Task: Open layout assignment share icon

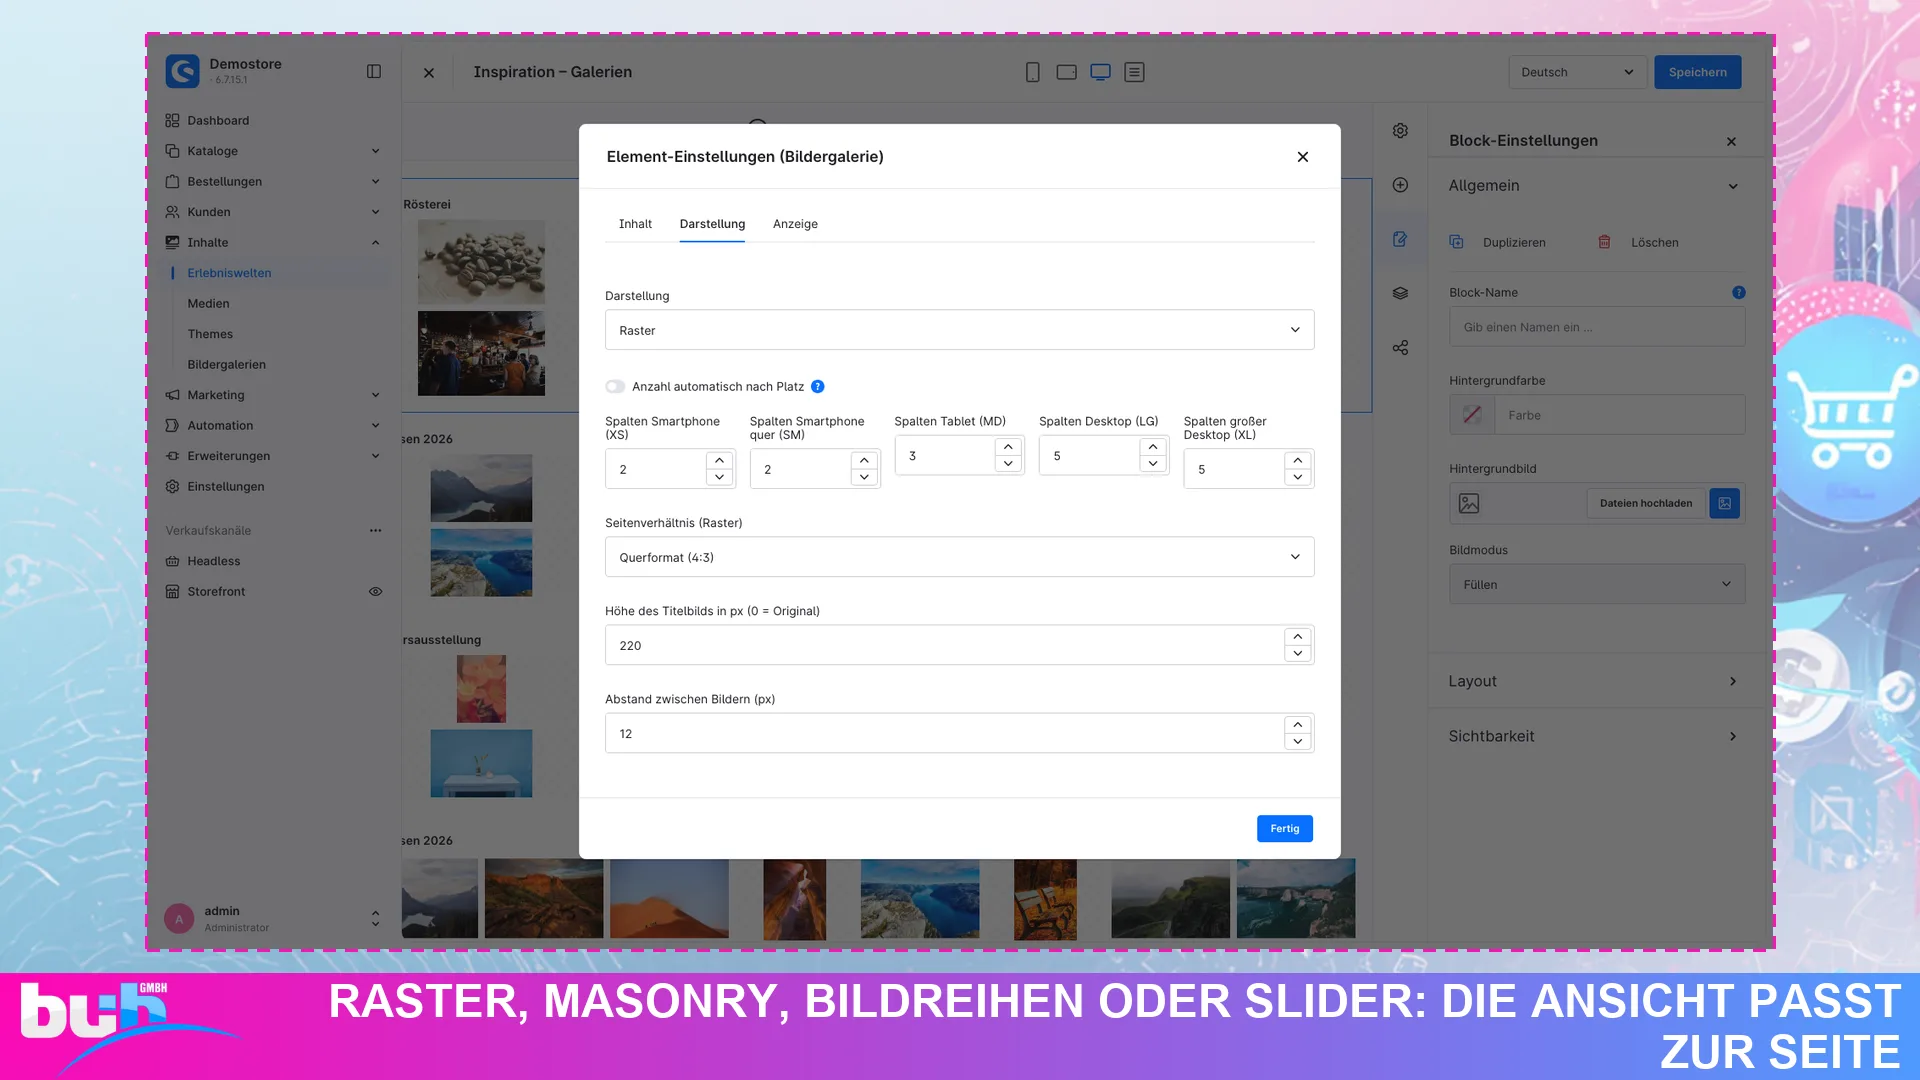Action: coord(1400,348)
